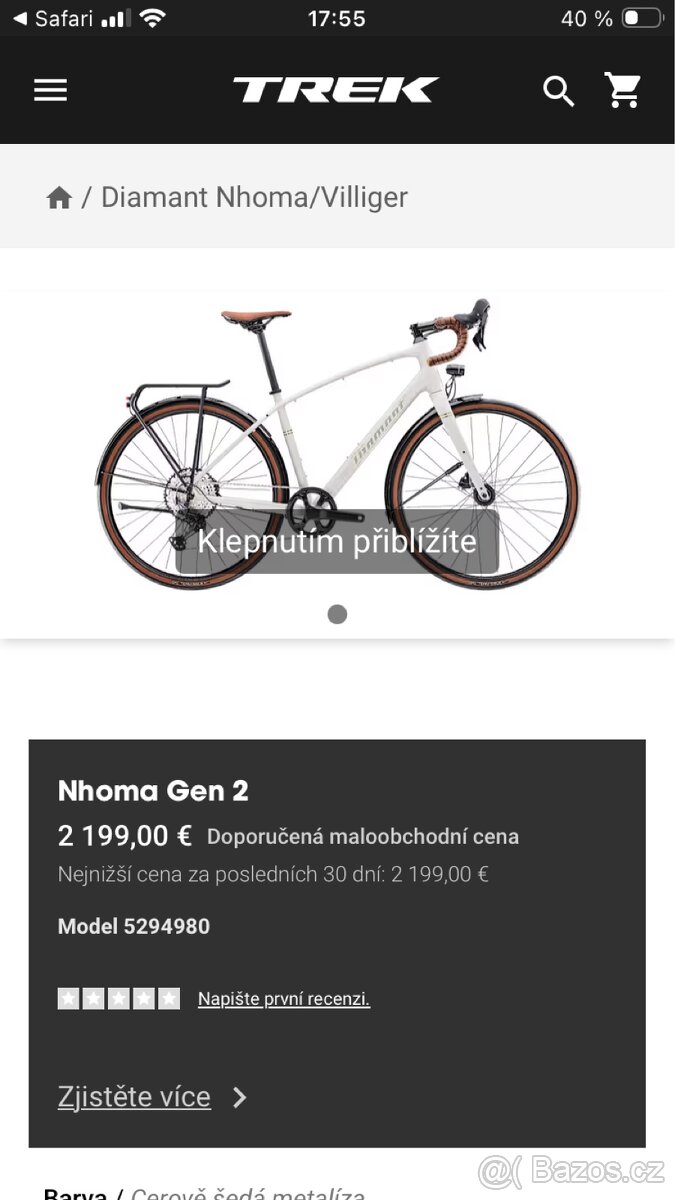Tap the time in the status bar
This screenshot has width=675, height=1200.
tap(337, 19)
